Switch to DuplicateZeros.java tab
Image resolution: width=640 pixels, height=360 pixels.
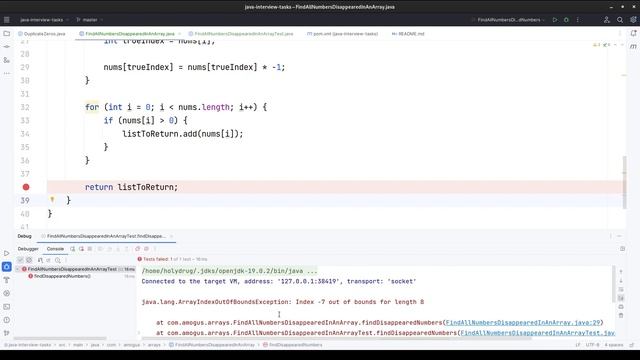tap(42, 33)
